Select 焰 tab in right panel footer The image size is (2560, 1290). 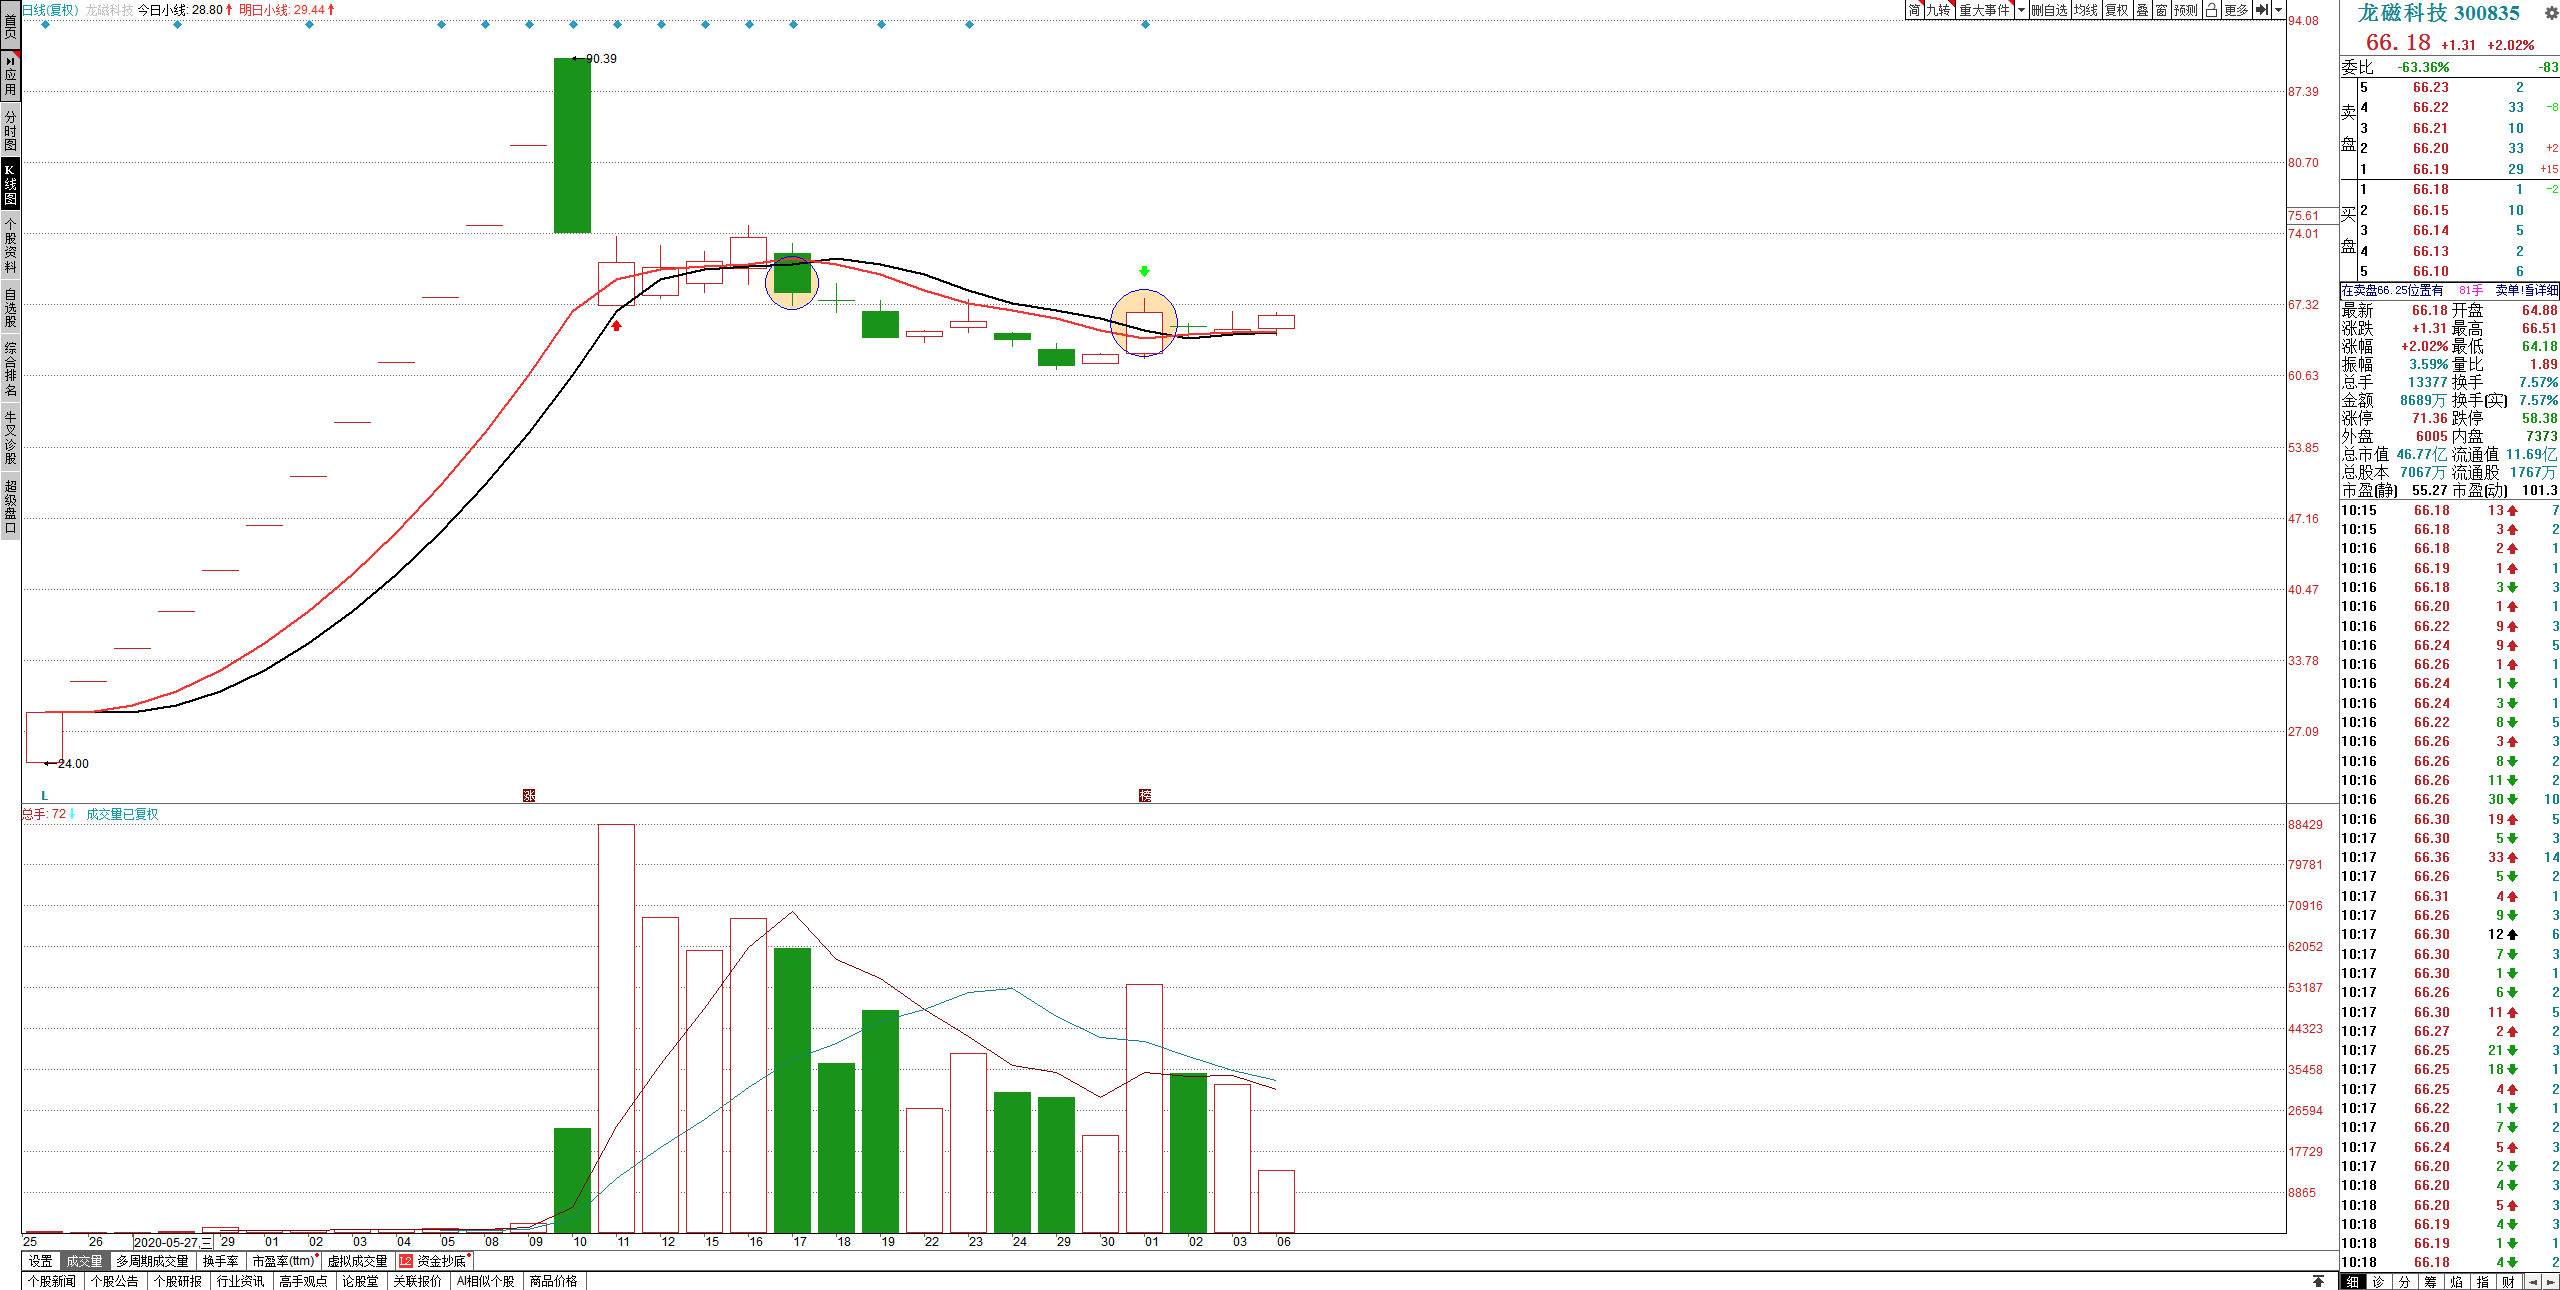tap(2456, 1281)
